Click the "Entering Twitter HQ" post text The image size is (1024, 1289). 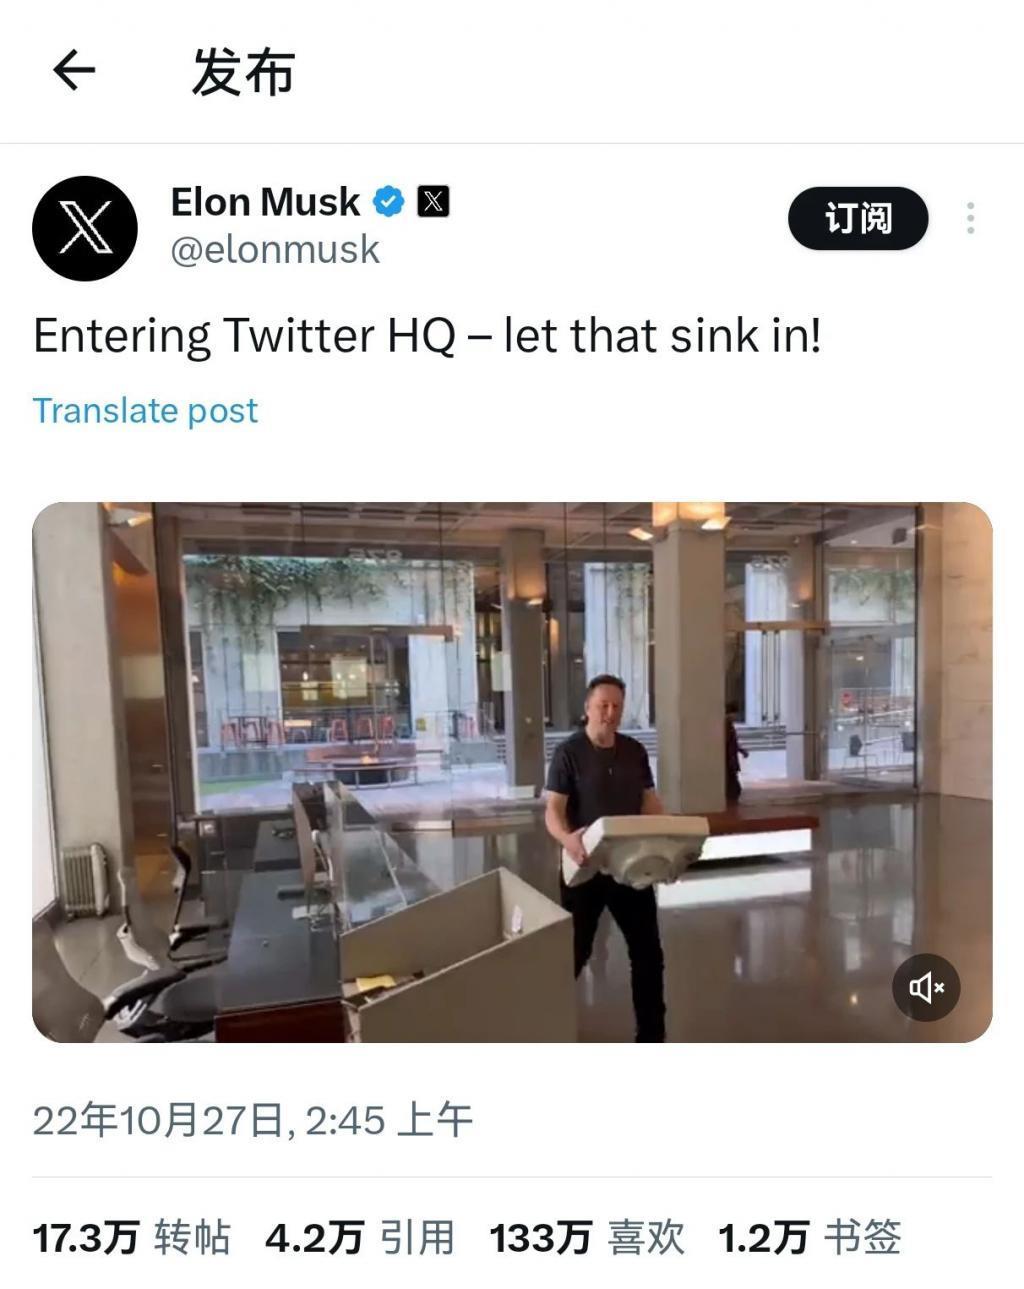427,336
